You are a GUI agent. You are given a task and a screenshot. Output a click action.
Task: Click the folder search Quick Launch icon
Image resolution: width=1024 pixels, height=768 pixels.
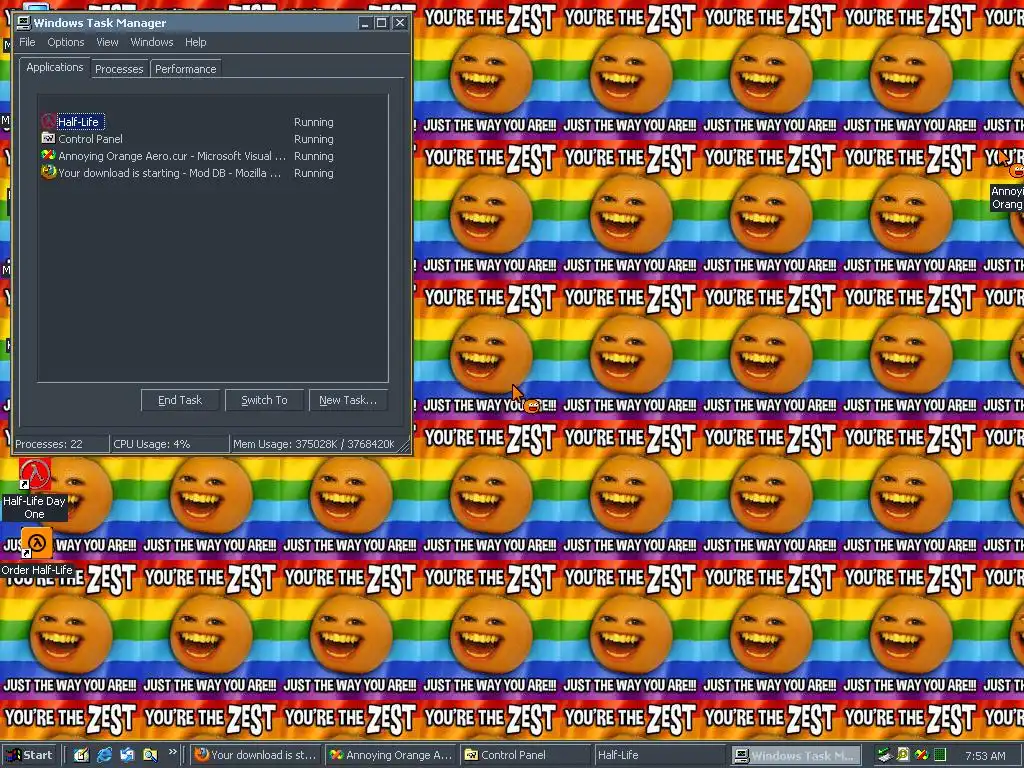[150, 755]
